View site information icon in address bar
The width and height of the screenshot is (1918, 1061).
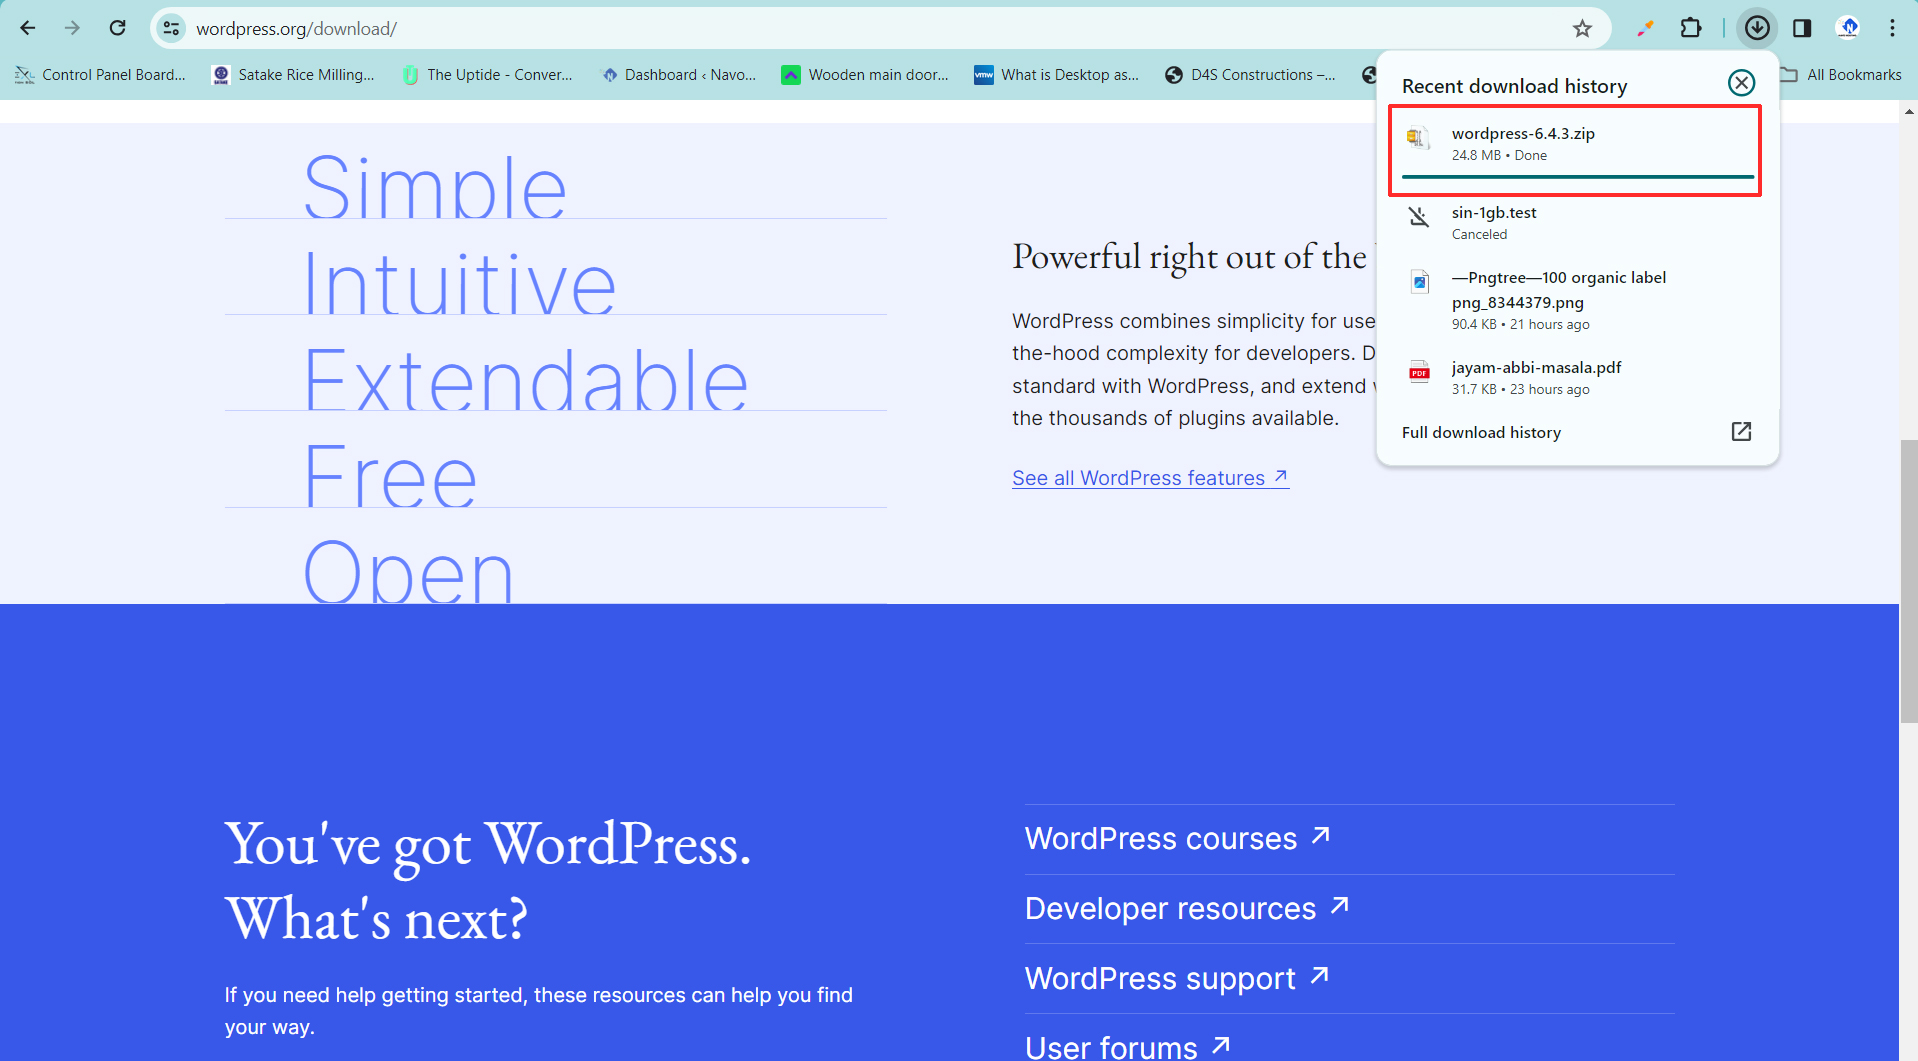(172, 28)
